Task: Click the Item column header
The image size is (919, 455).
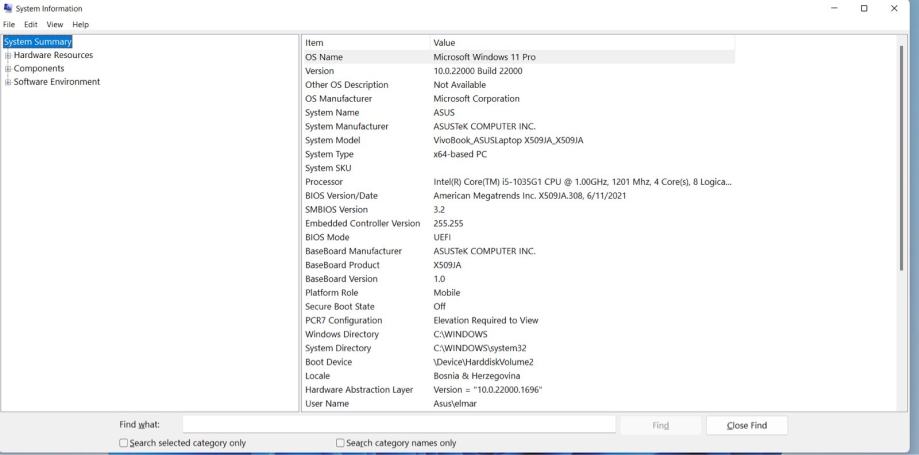Action: [x=366, y=43]
